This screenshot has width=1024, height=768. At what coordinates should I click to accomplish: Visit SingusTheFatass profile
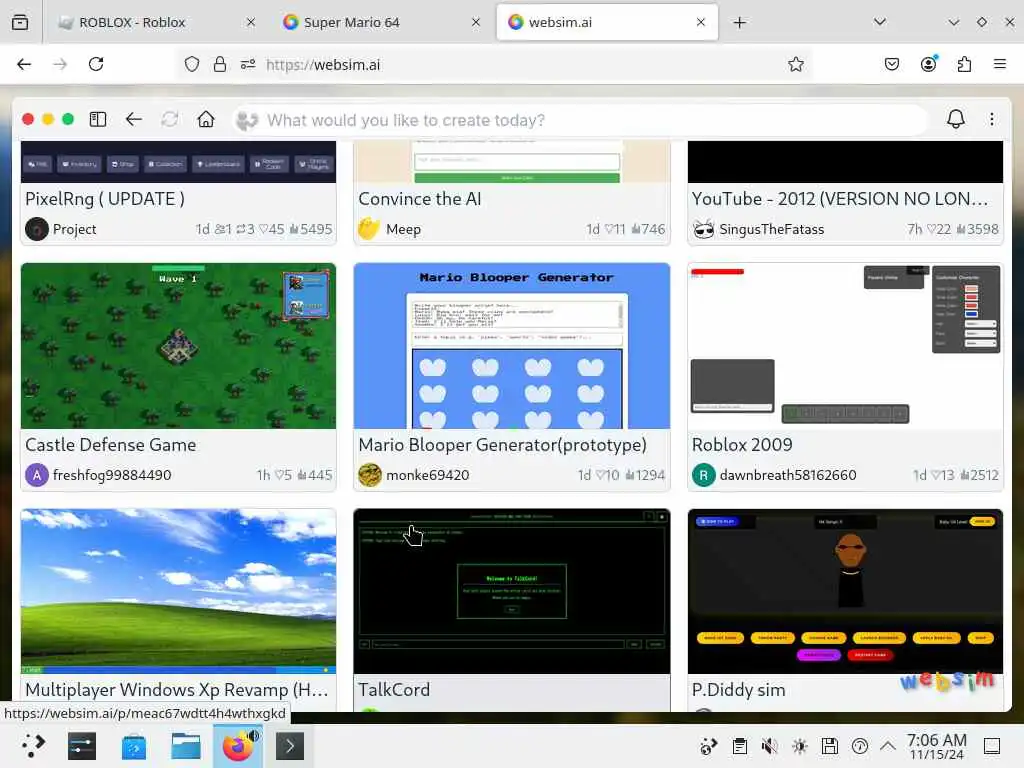771,229
